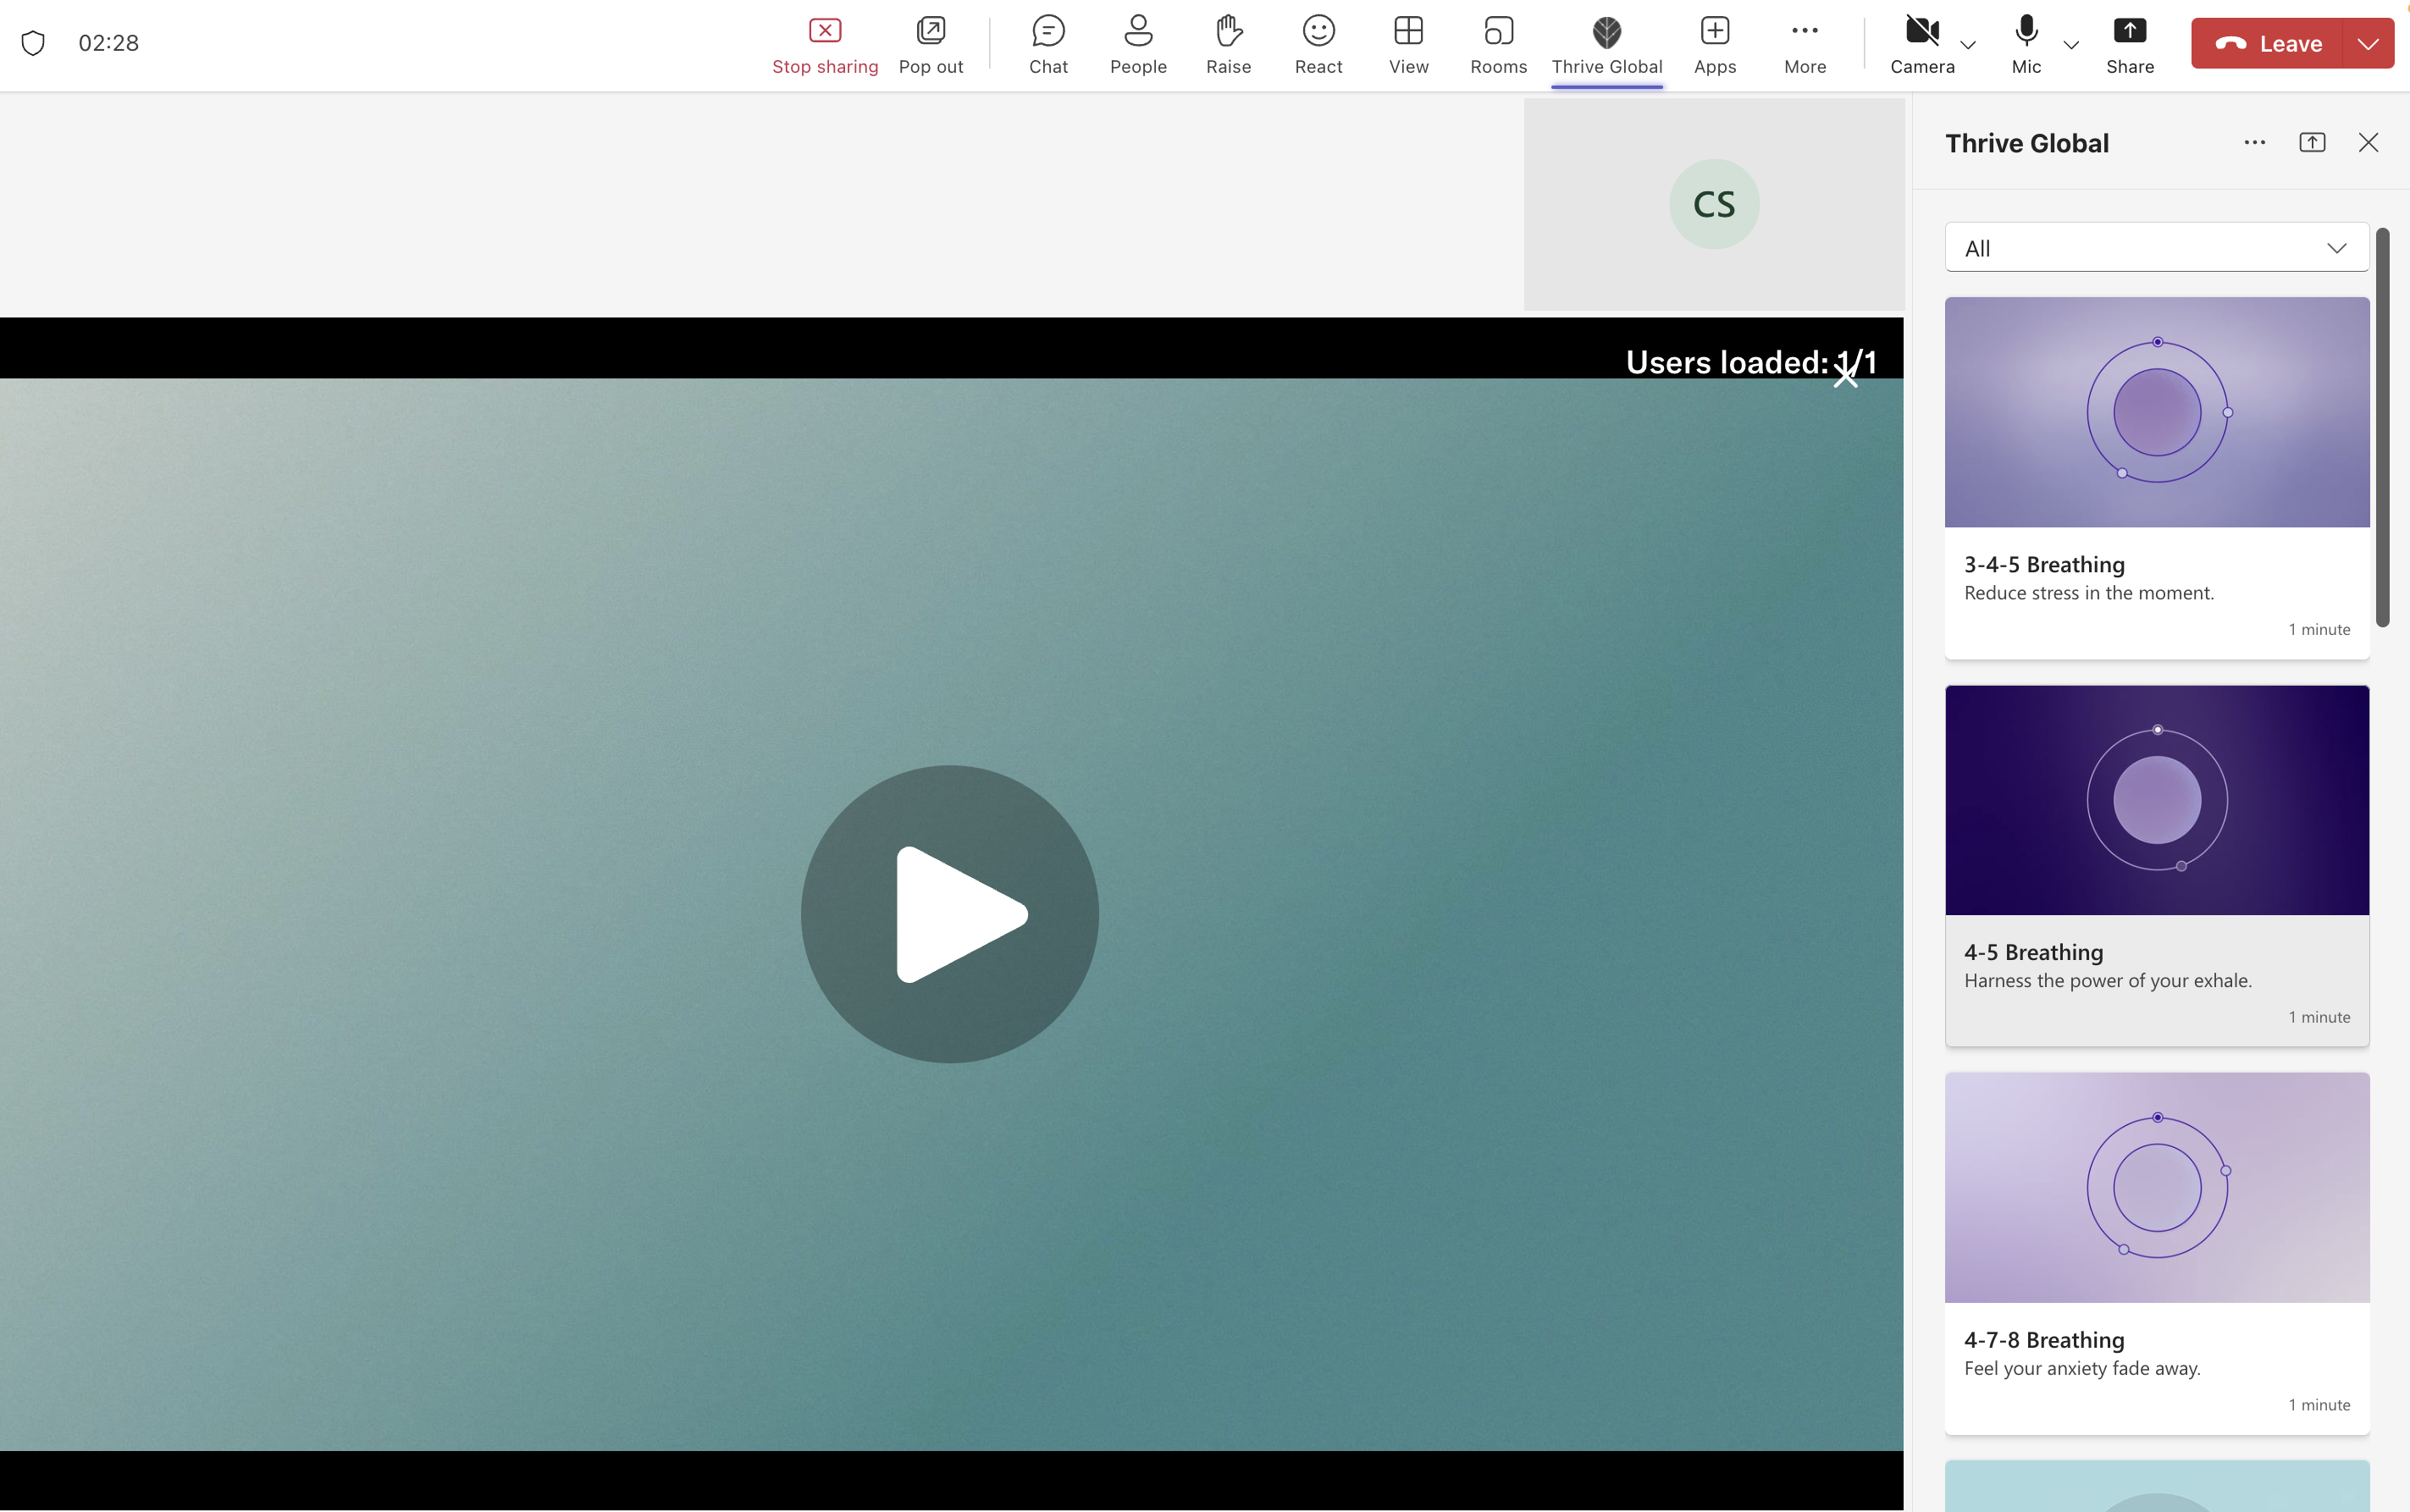This screenshot has height=1512, width=2410.
Task: Click the 4-7-8 Breathing title
Action: pos(2044,1341)
